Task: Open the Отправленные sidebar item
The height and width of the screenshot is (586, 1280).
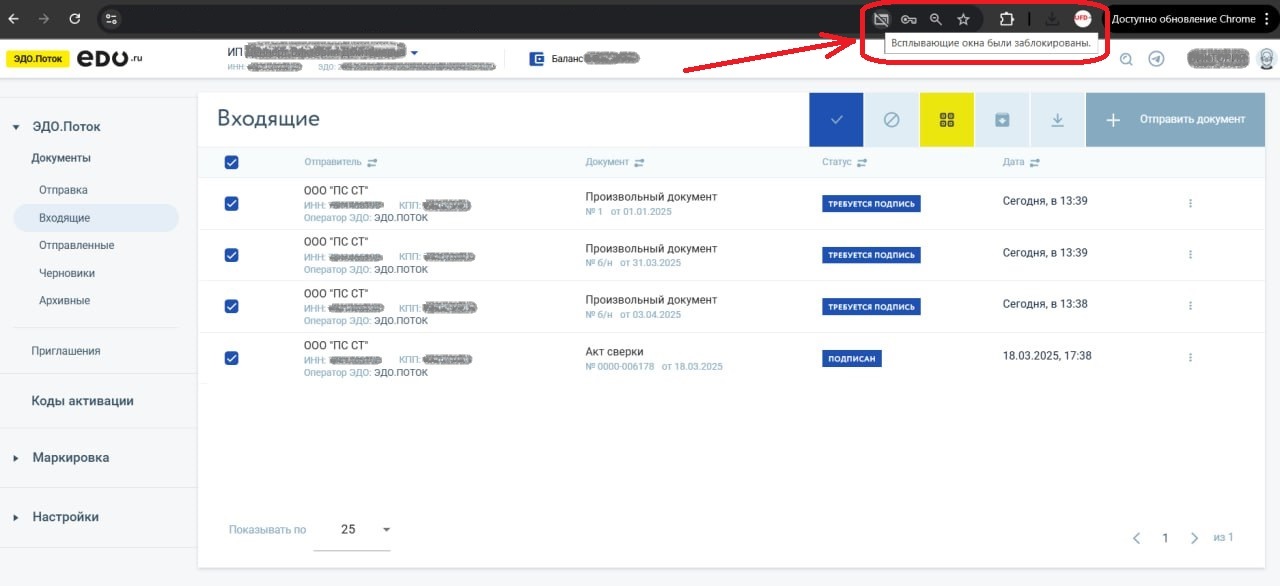Action: click(76, 245)
